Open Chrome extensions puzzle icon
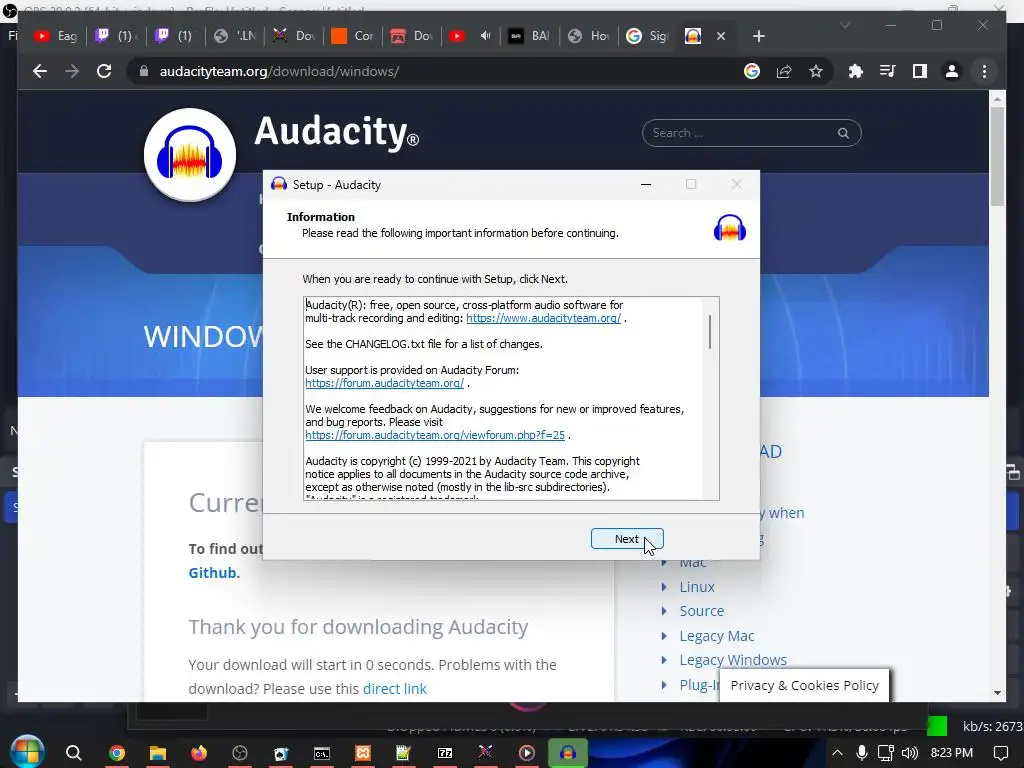The height and width of the screenshot is (768, 1024). 856,71
